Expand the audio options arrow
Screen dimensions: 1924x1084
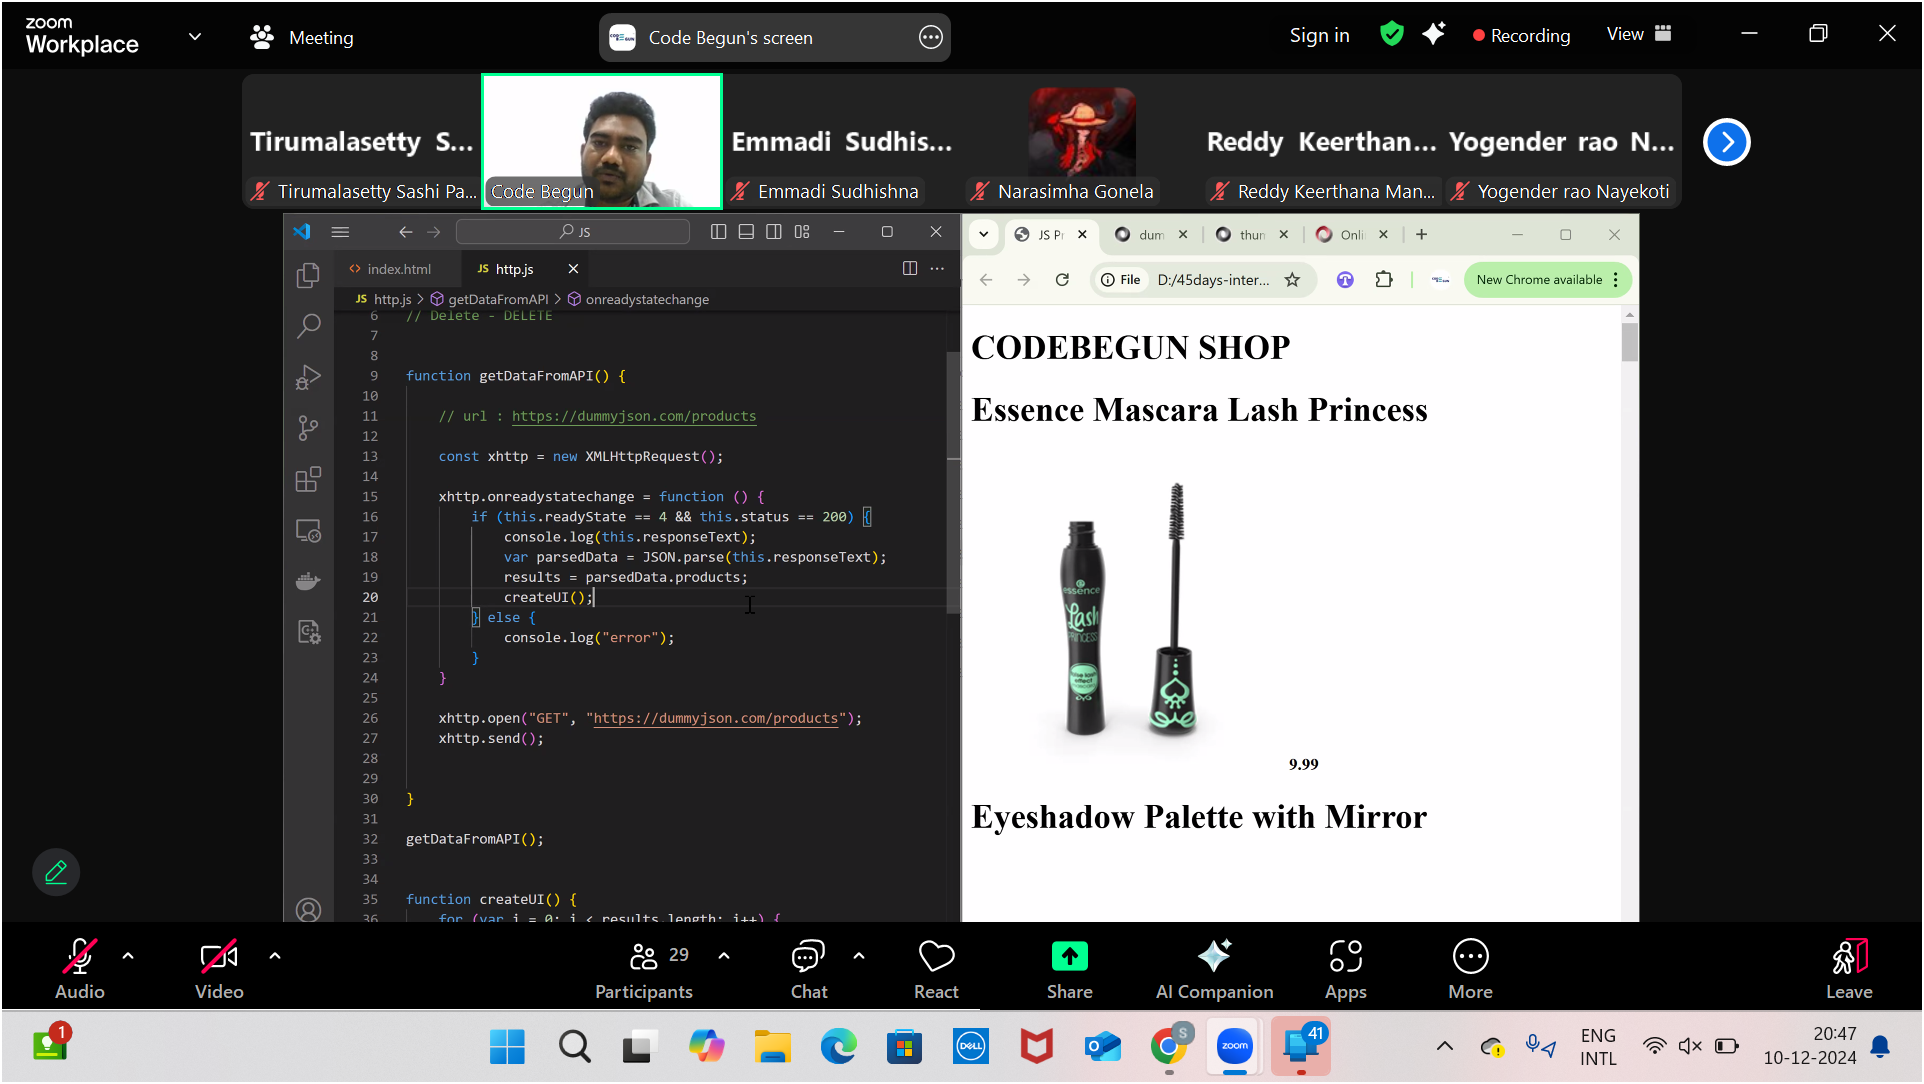pos(128,956)
